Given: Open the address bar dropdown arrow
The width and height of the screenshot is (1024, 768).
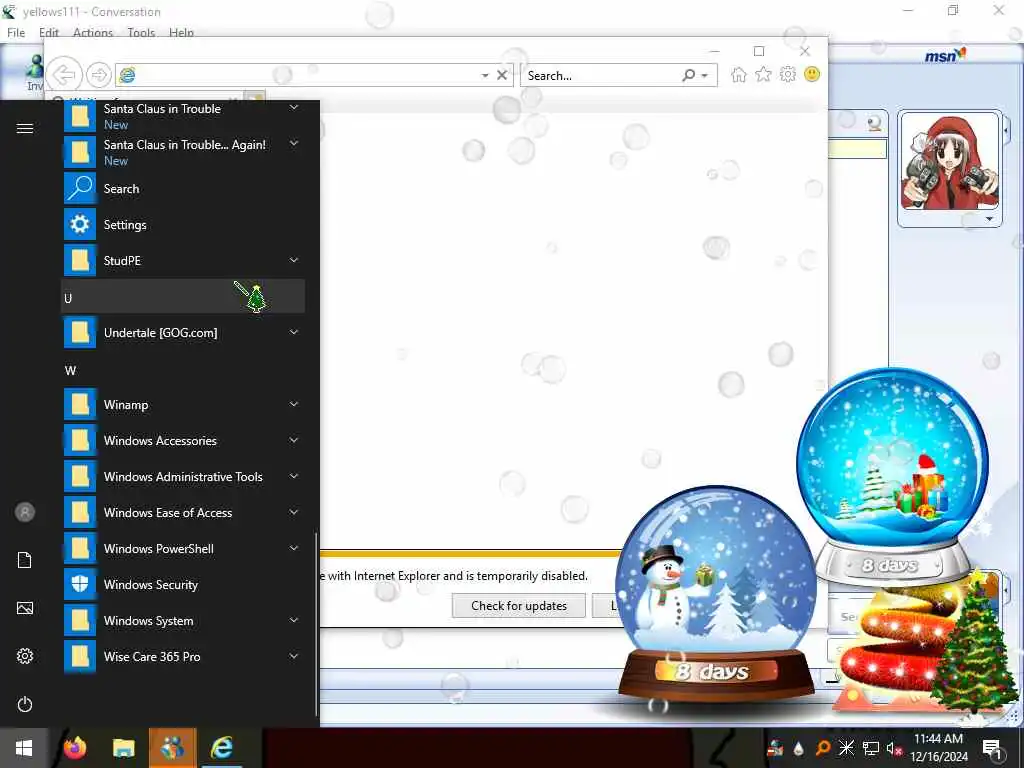Looking at the screenshot, I should [485, 76].
